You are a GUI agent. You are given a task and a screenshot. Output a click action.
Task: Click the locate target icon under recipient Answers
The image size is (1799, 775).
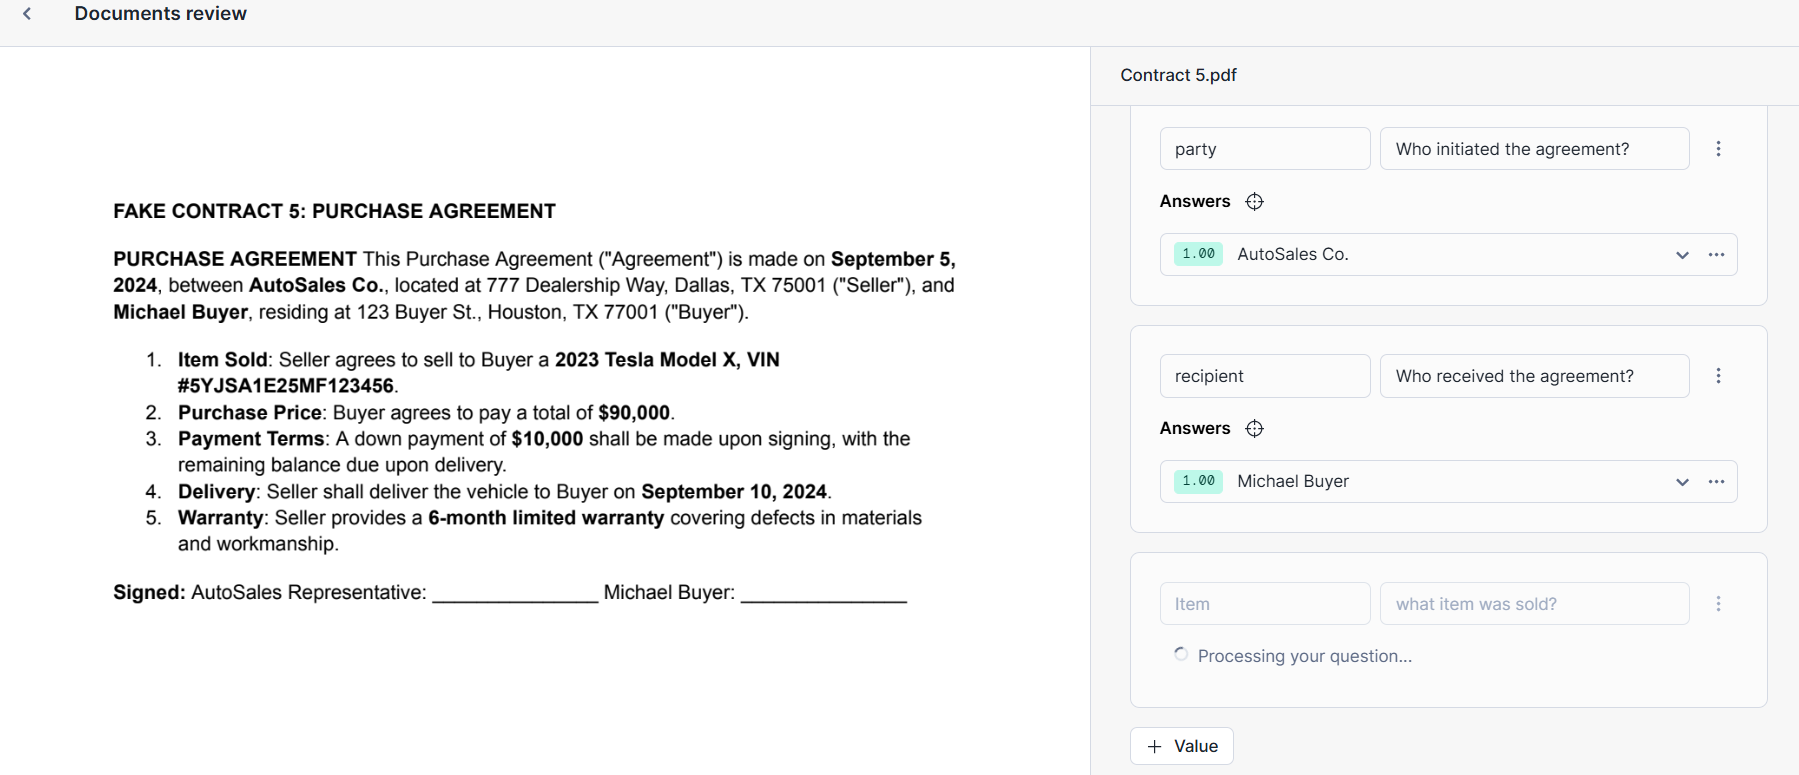coord(1254,429)
